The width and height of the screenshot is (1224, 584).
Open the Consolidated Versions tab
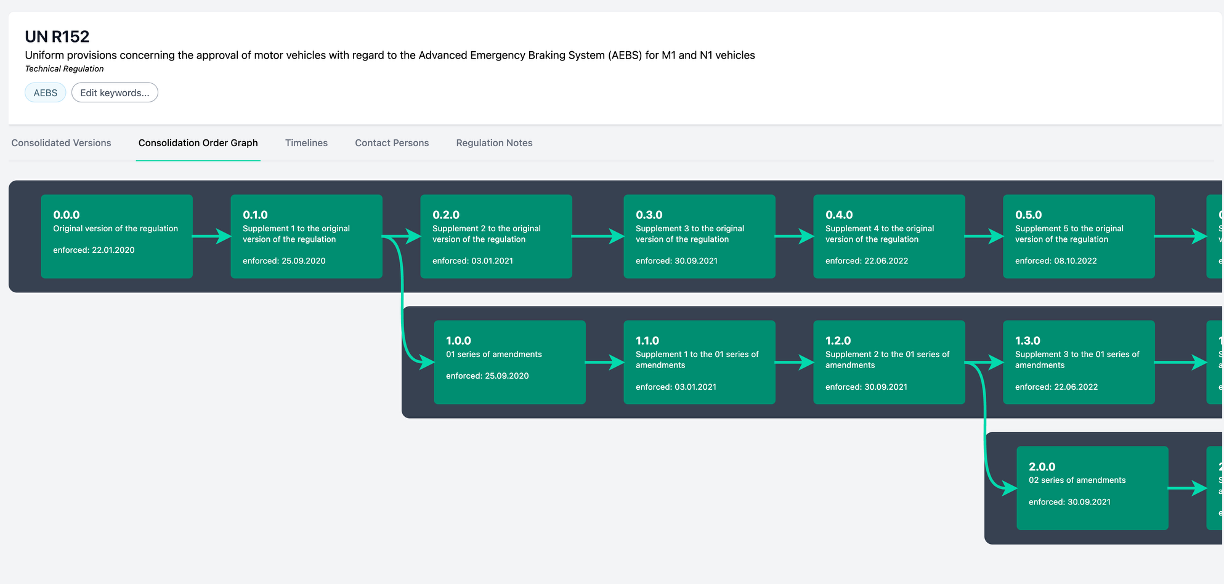point(61,143)
